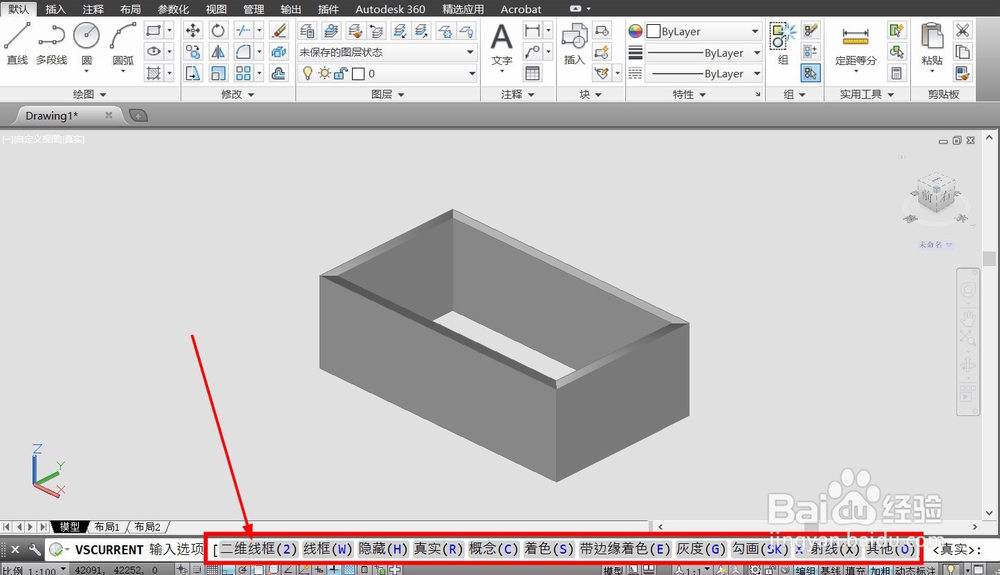Click the 插入 block insert icon
This screenshot has height=575, width=1000.
click(x=574, y=43)
